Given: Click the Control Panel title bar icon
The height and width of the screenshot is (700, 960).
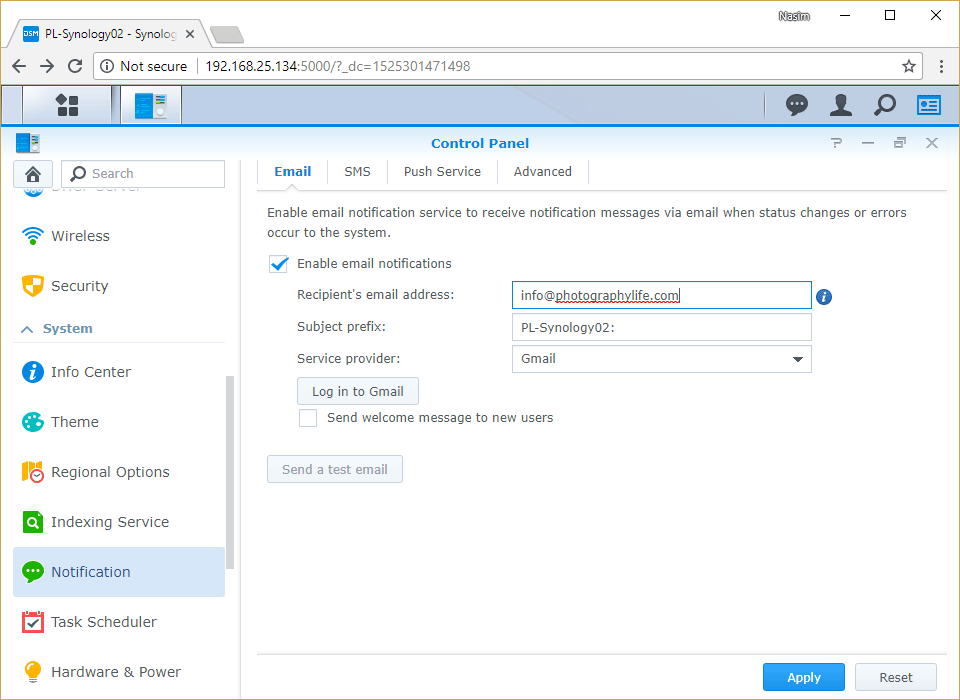Looking at the screenshot, I should click(x=28, y=143).
